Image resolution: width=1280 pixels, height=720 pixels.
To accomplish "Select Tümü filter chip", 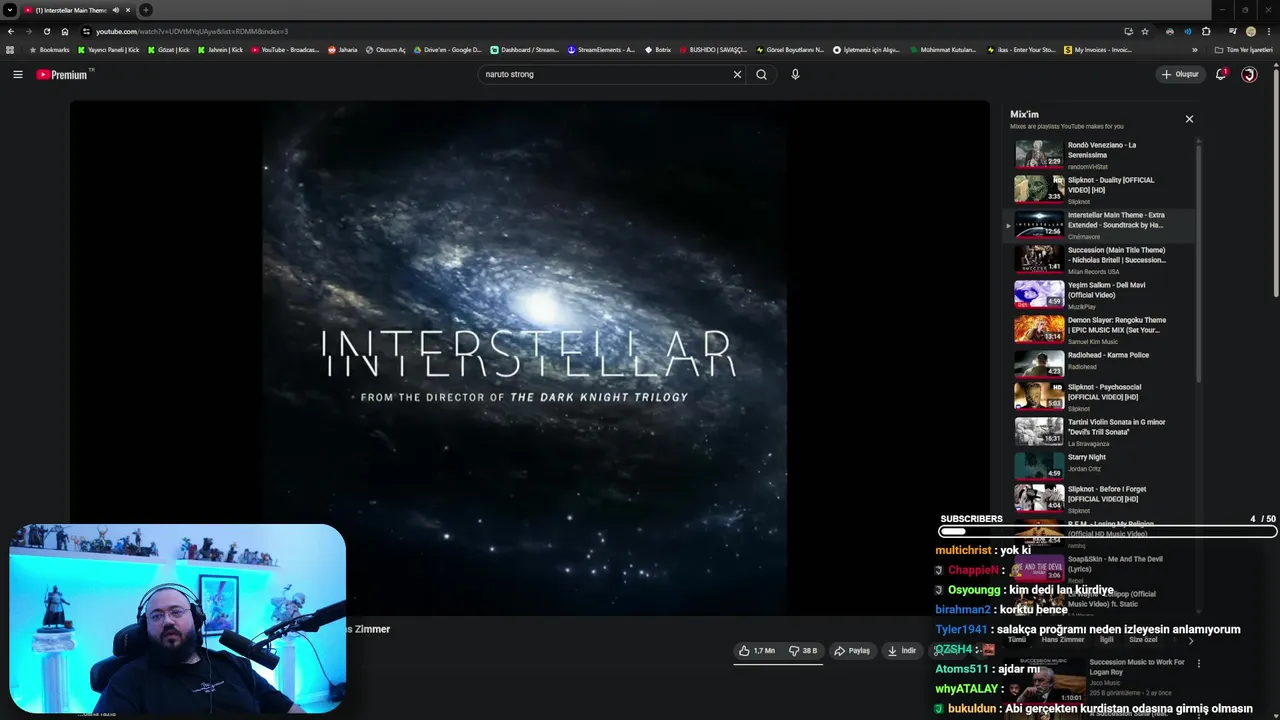I will tap(1017, 639).
